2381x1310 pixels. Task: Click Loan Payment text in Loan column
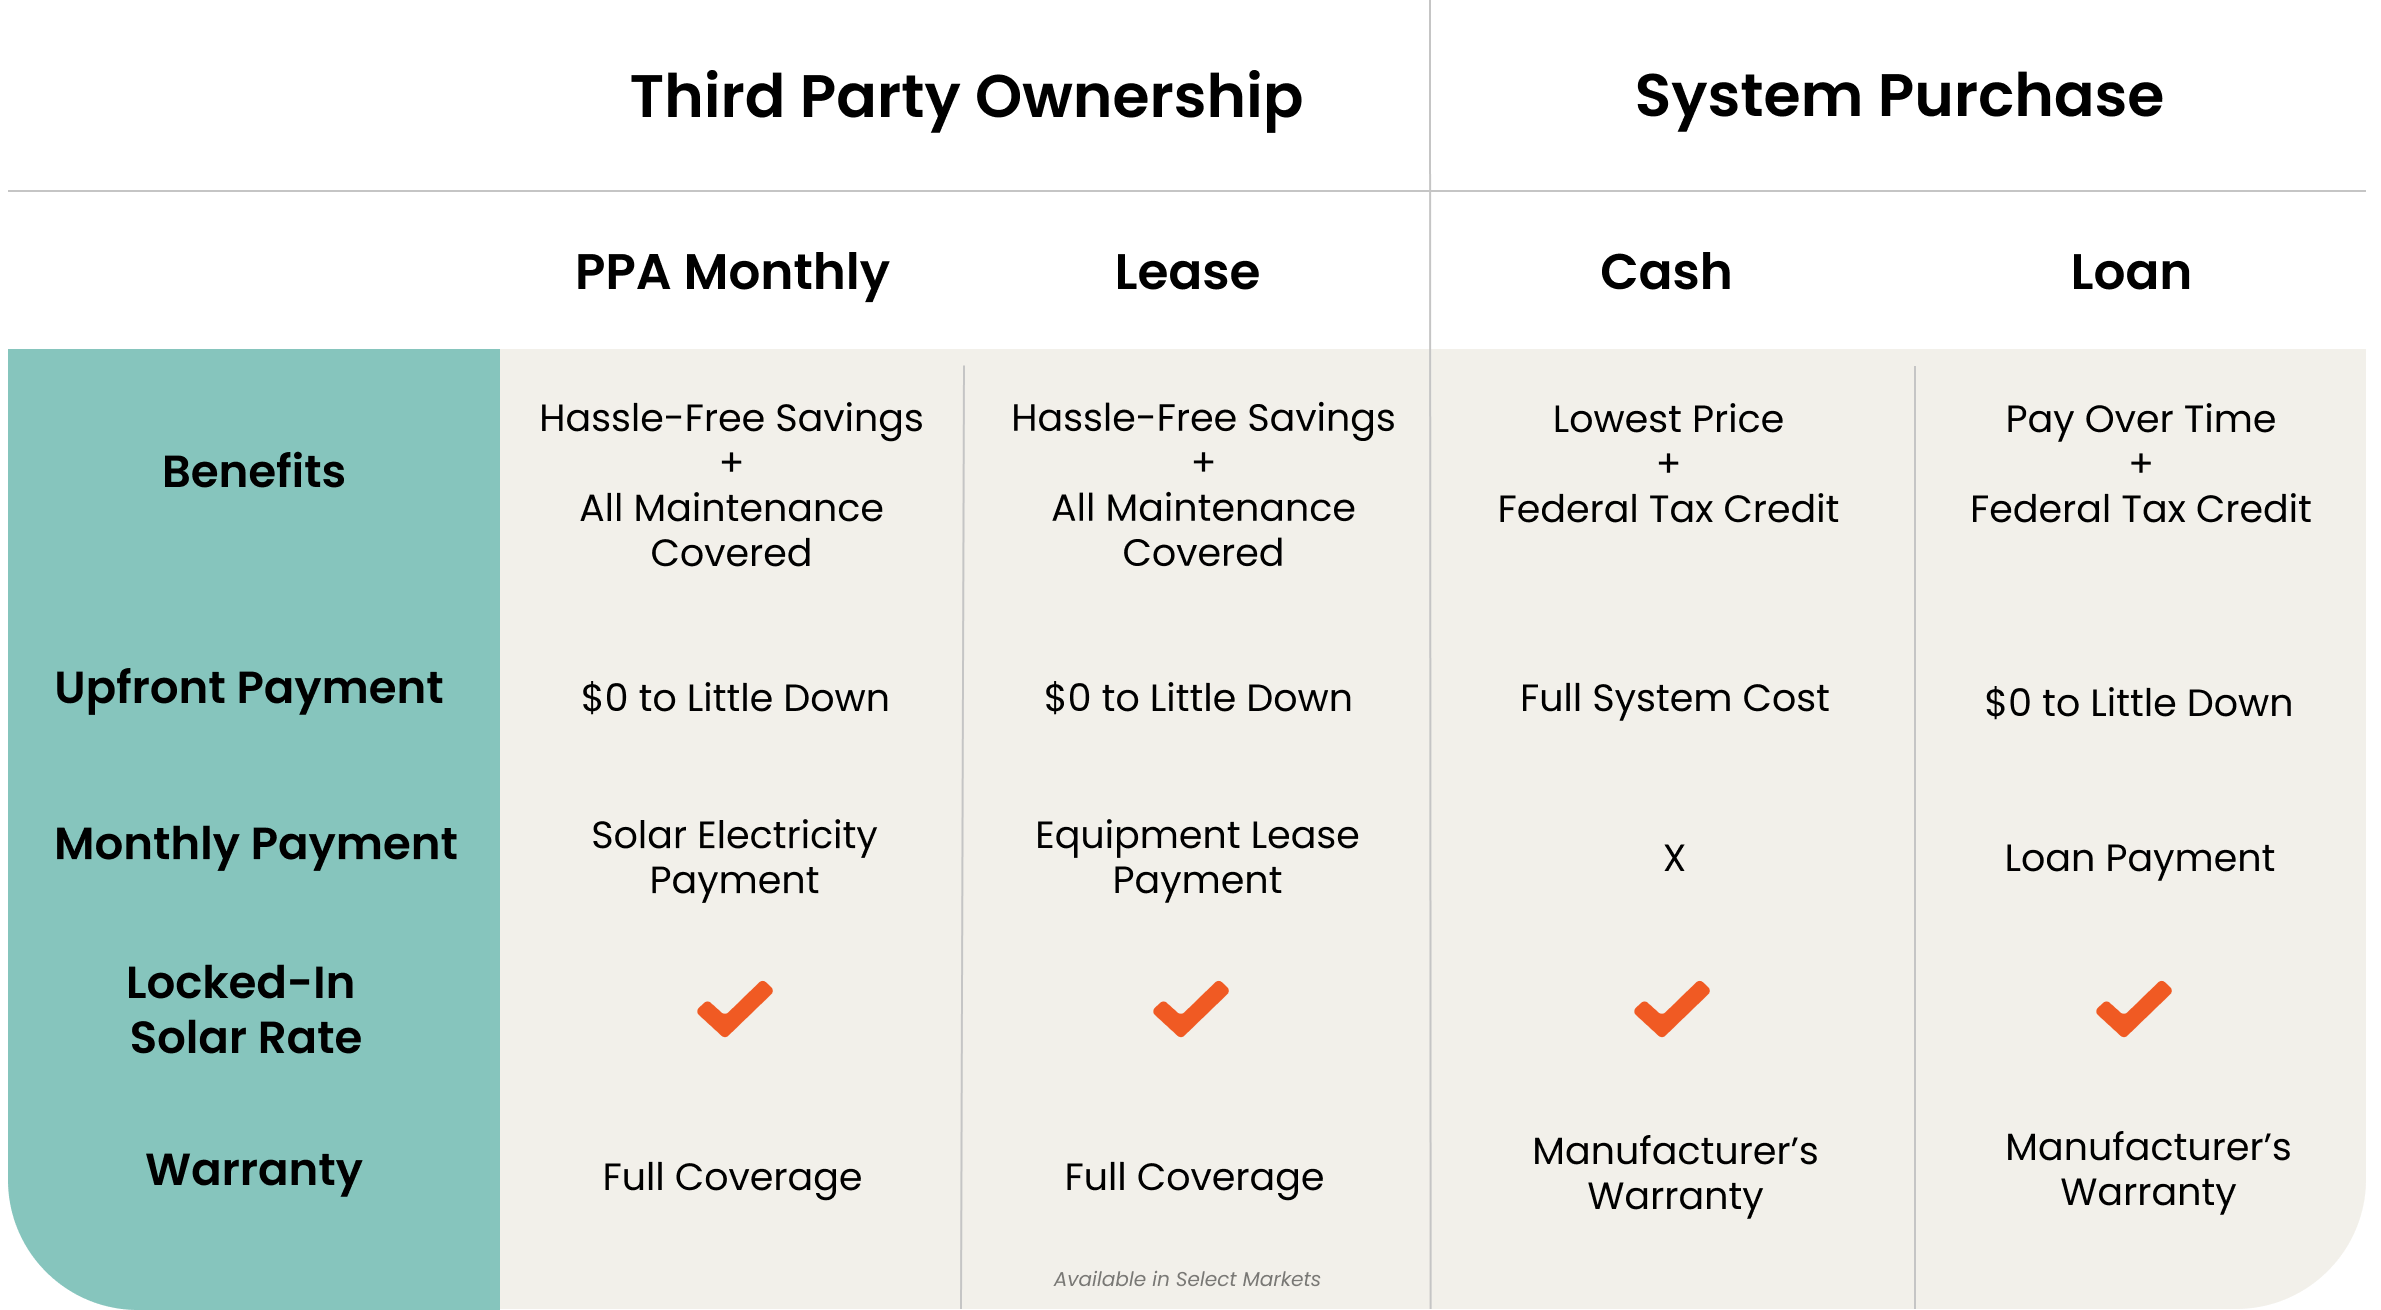[x=2139, y=859]
